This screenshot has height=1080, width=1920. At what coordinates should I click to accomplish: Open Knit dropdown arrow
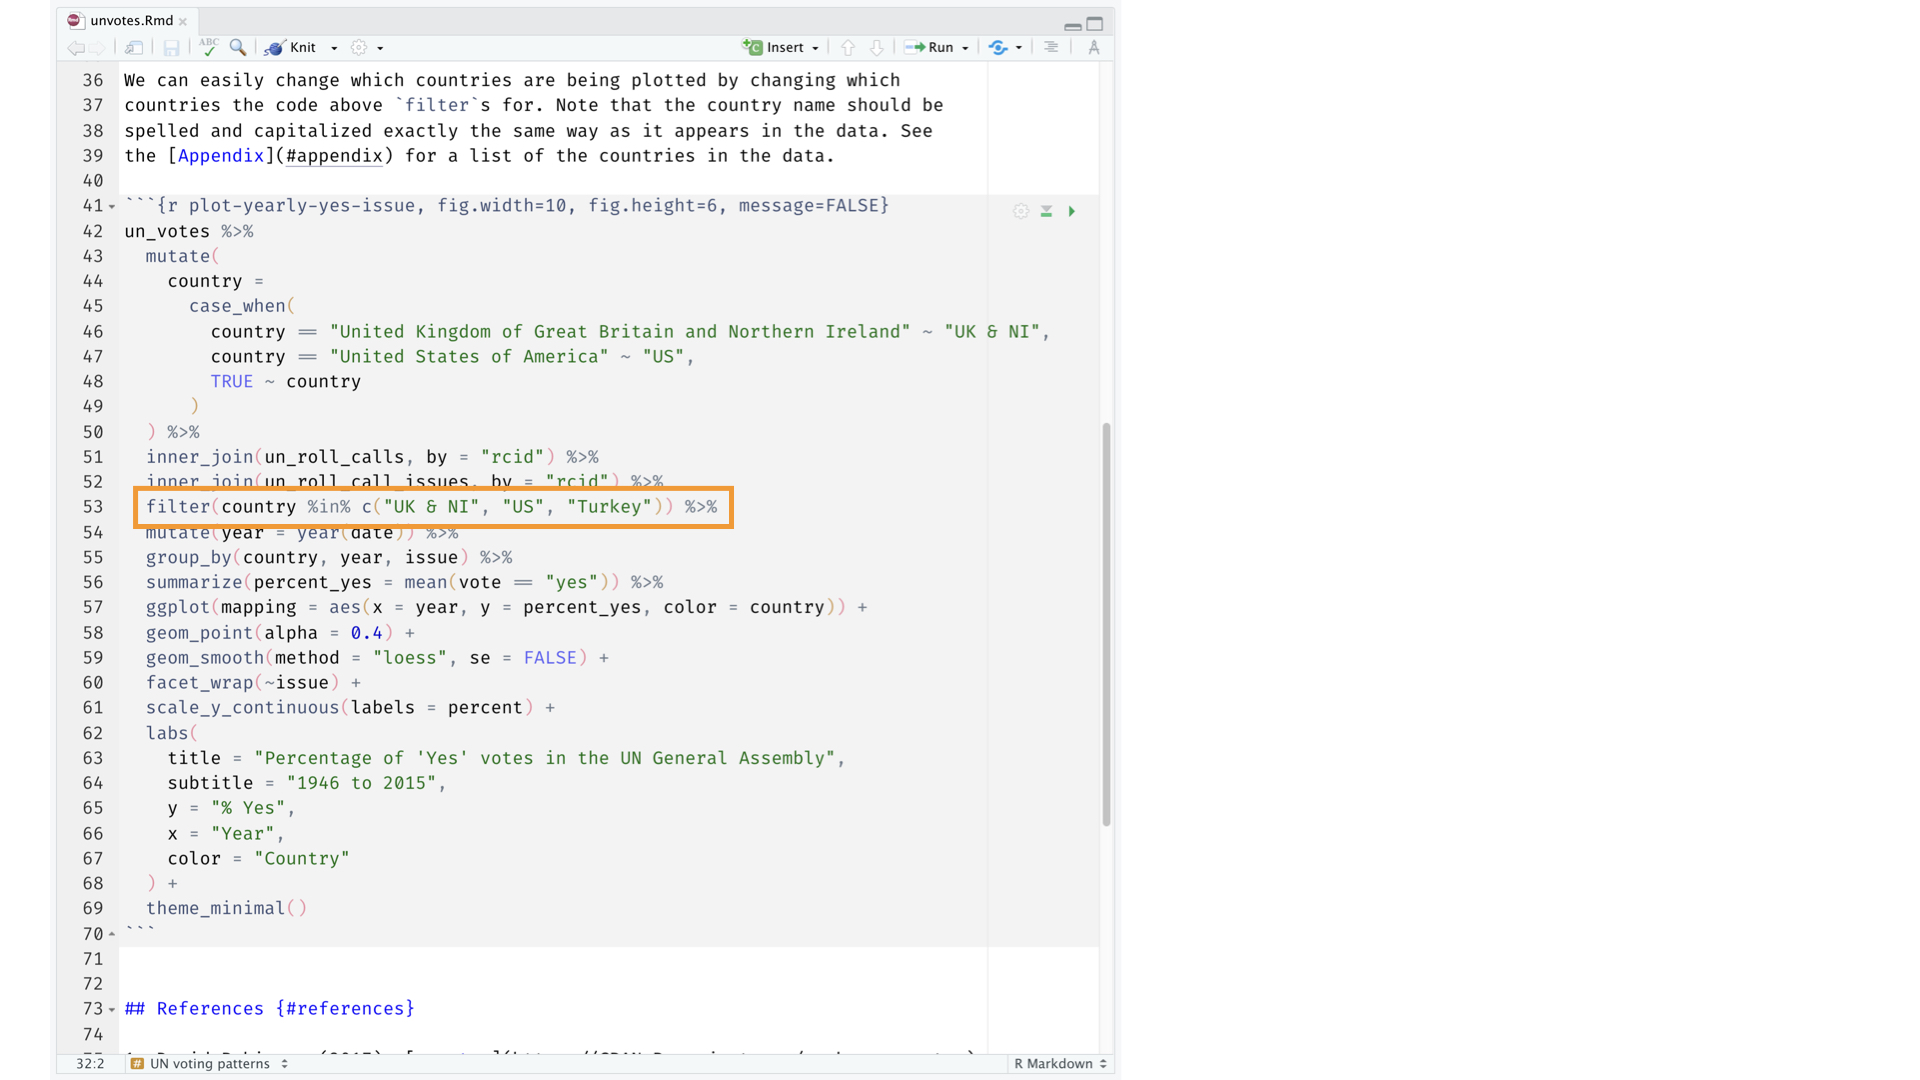tap(334, 48)
